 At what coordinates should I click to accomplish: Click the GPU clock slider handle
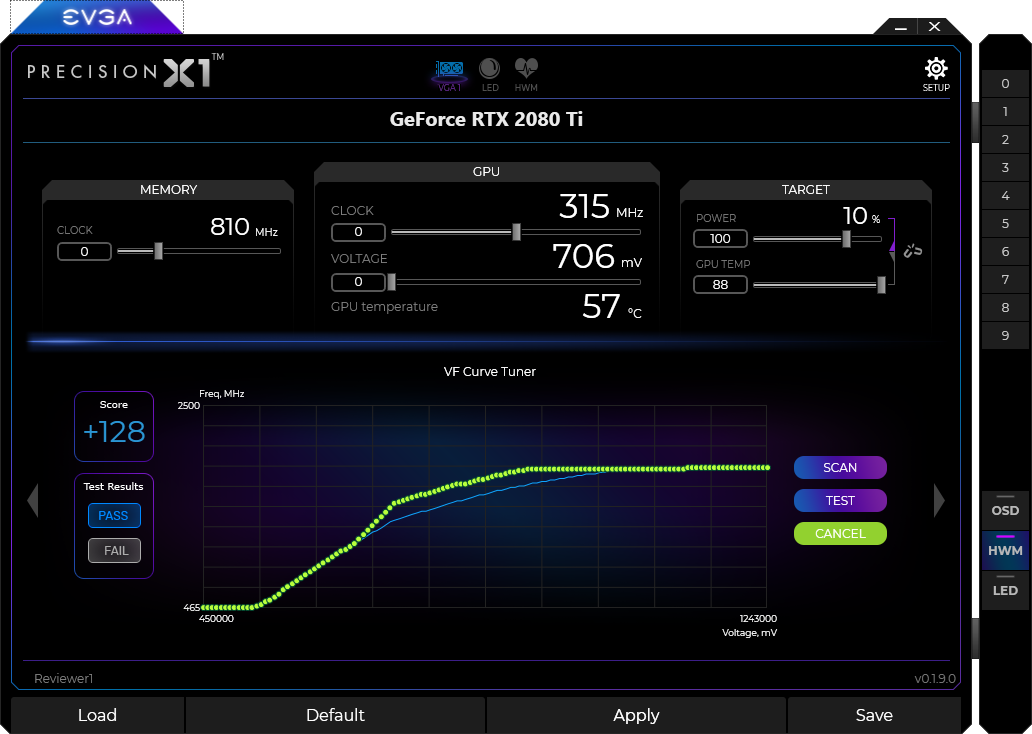pyautogui.click(x=517, y=232)
